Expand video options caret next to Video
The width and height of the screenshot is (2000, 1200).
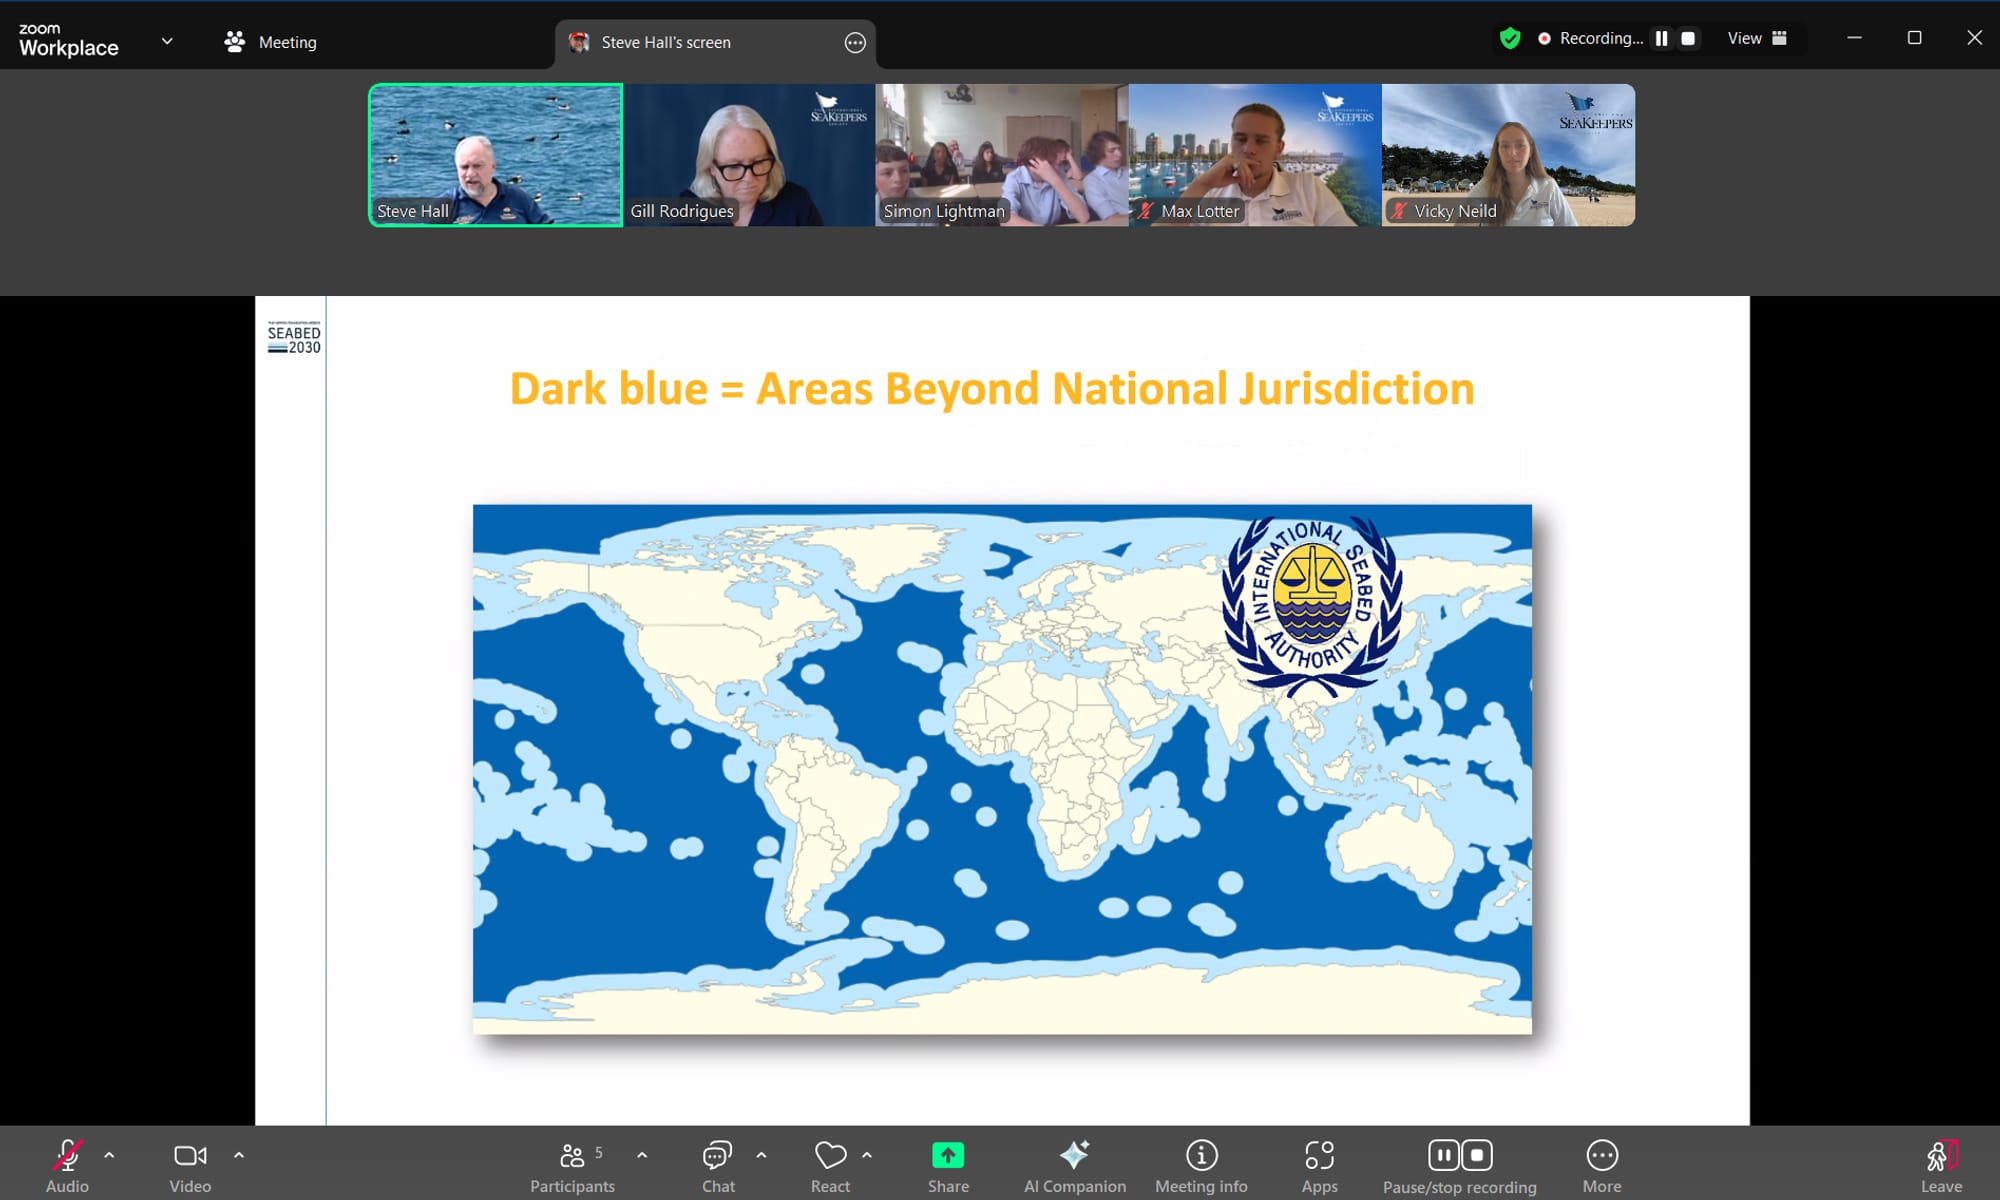tap(239, 1155)
